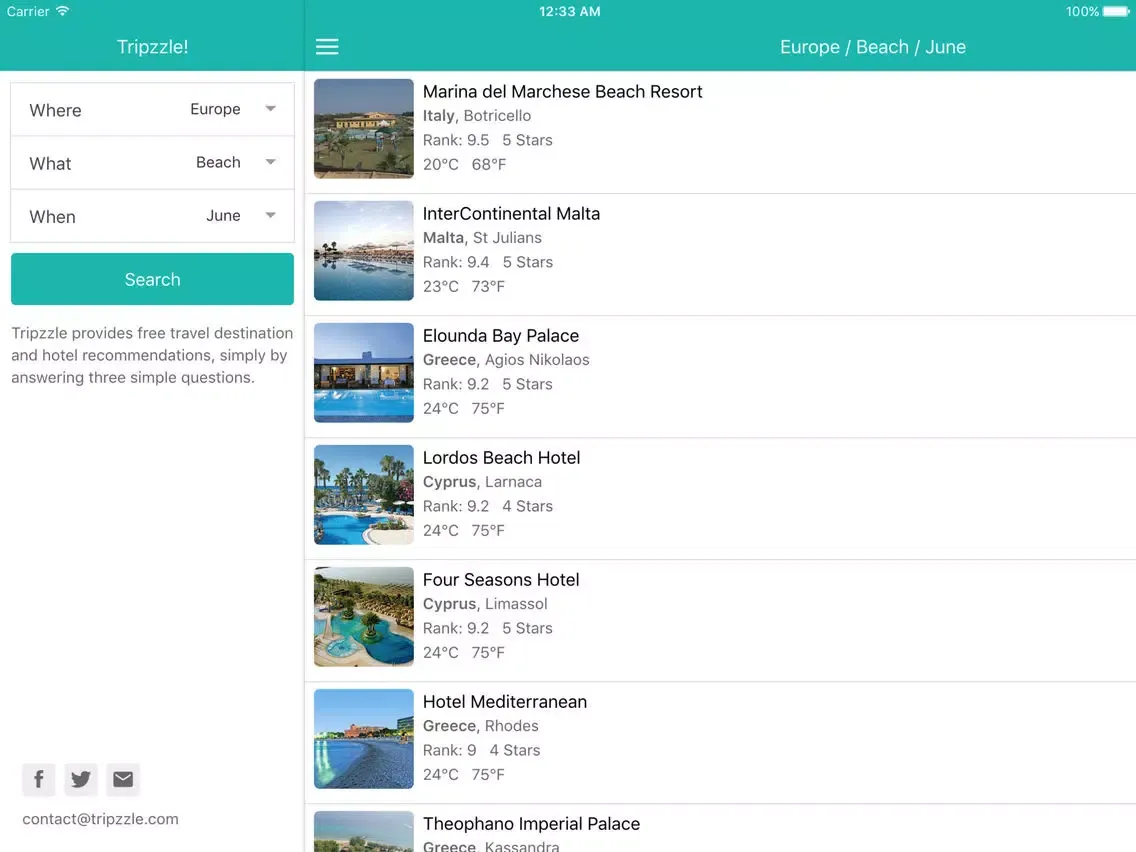Open Hotel Mediterranean photo thumbnail
Screen dimensions: 1136x852
tap(364, 739)
